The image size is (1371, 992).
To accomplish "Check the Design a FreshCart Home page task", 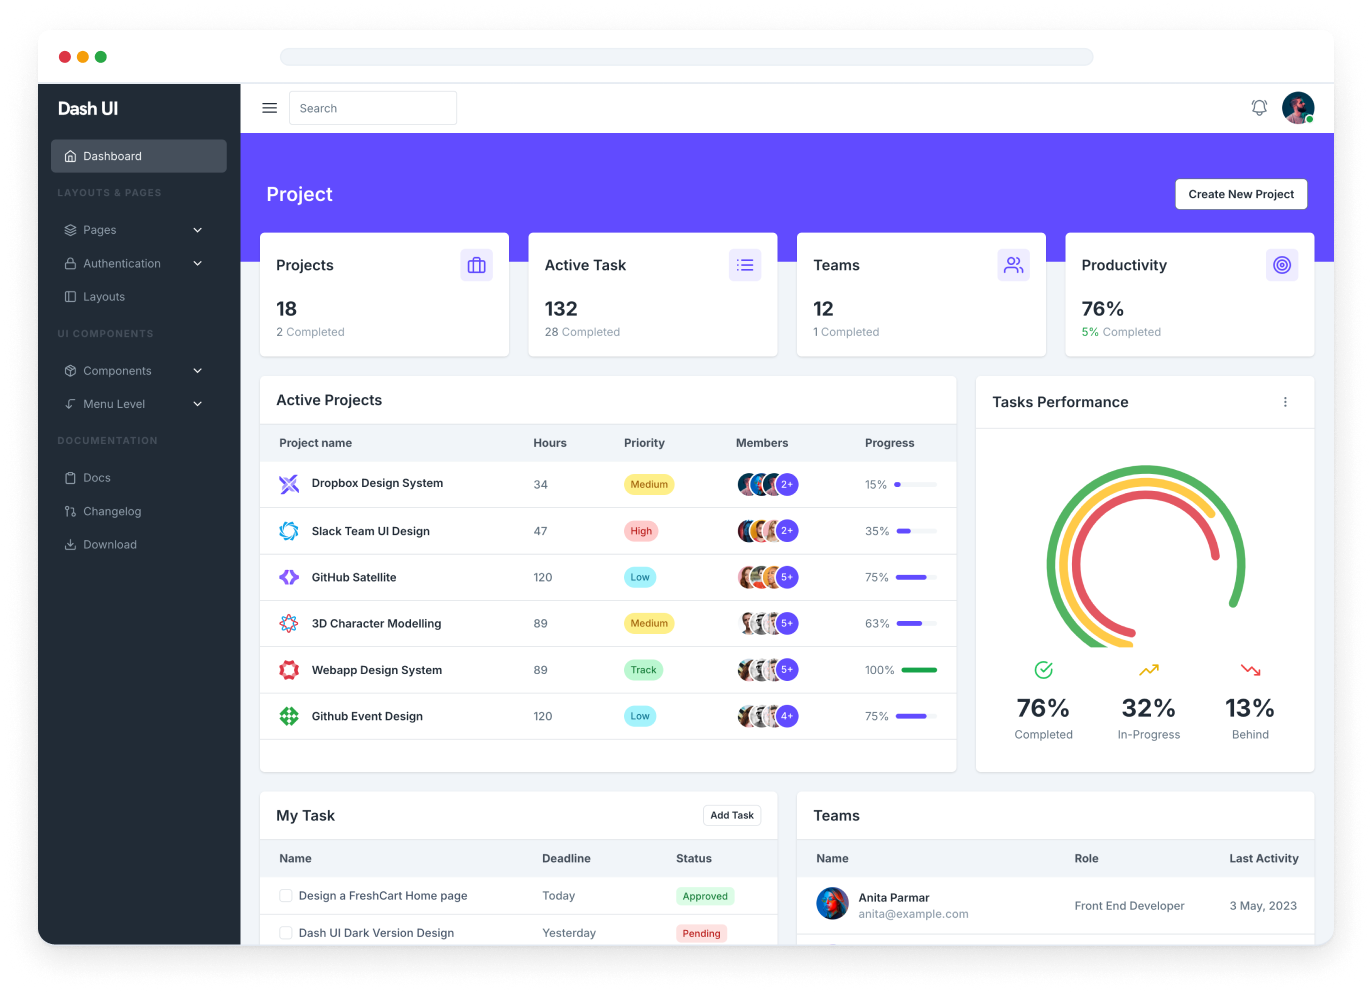I will (286, 896).
